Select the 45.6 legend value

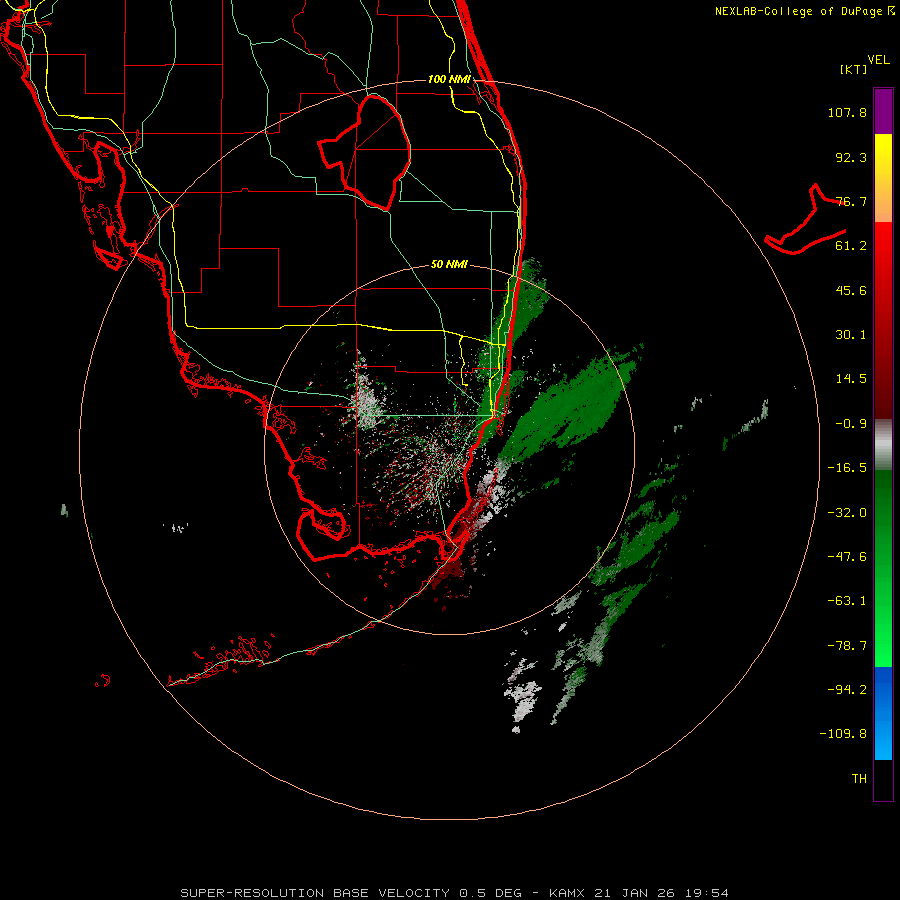pyautogui.click(x=851, y=290)
